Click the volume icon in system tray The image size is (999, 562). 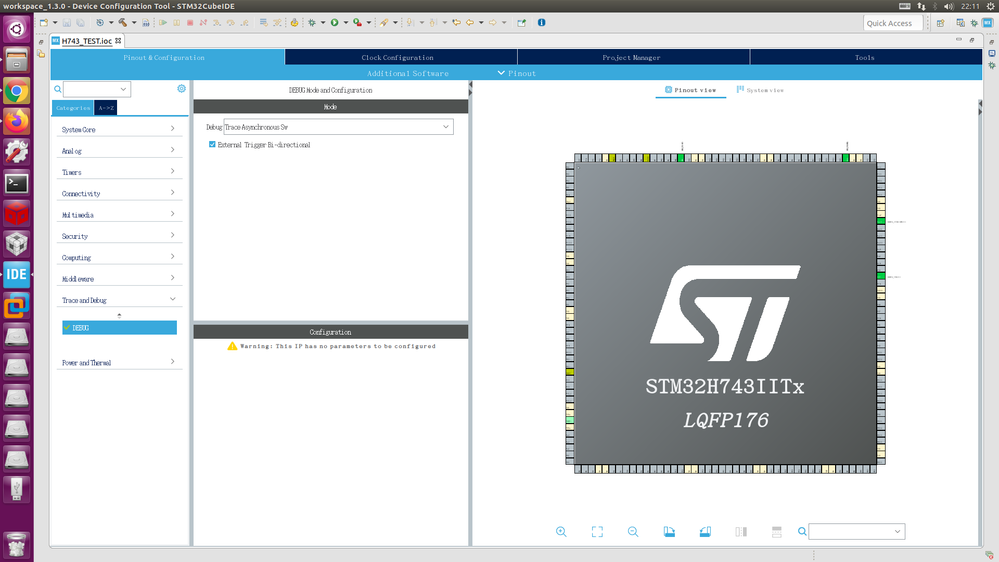949,6
